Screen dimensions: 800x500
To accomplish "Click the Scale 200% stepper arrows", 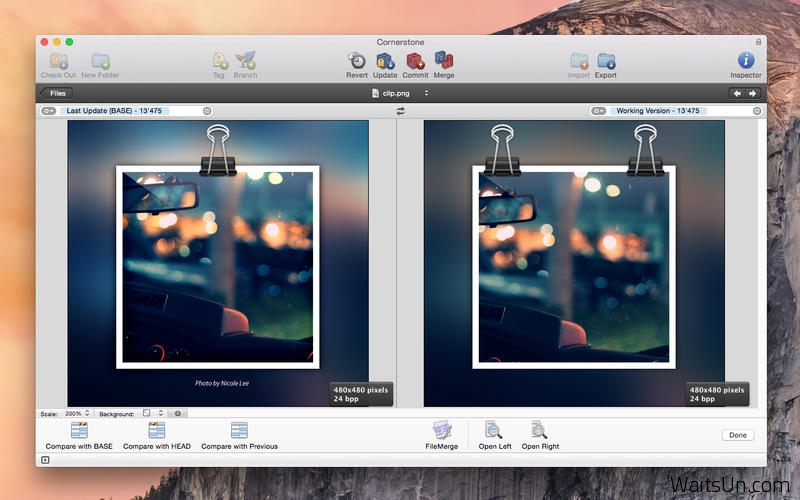I will click(x=87, y=413).
